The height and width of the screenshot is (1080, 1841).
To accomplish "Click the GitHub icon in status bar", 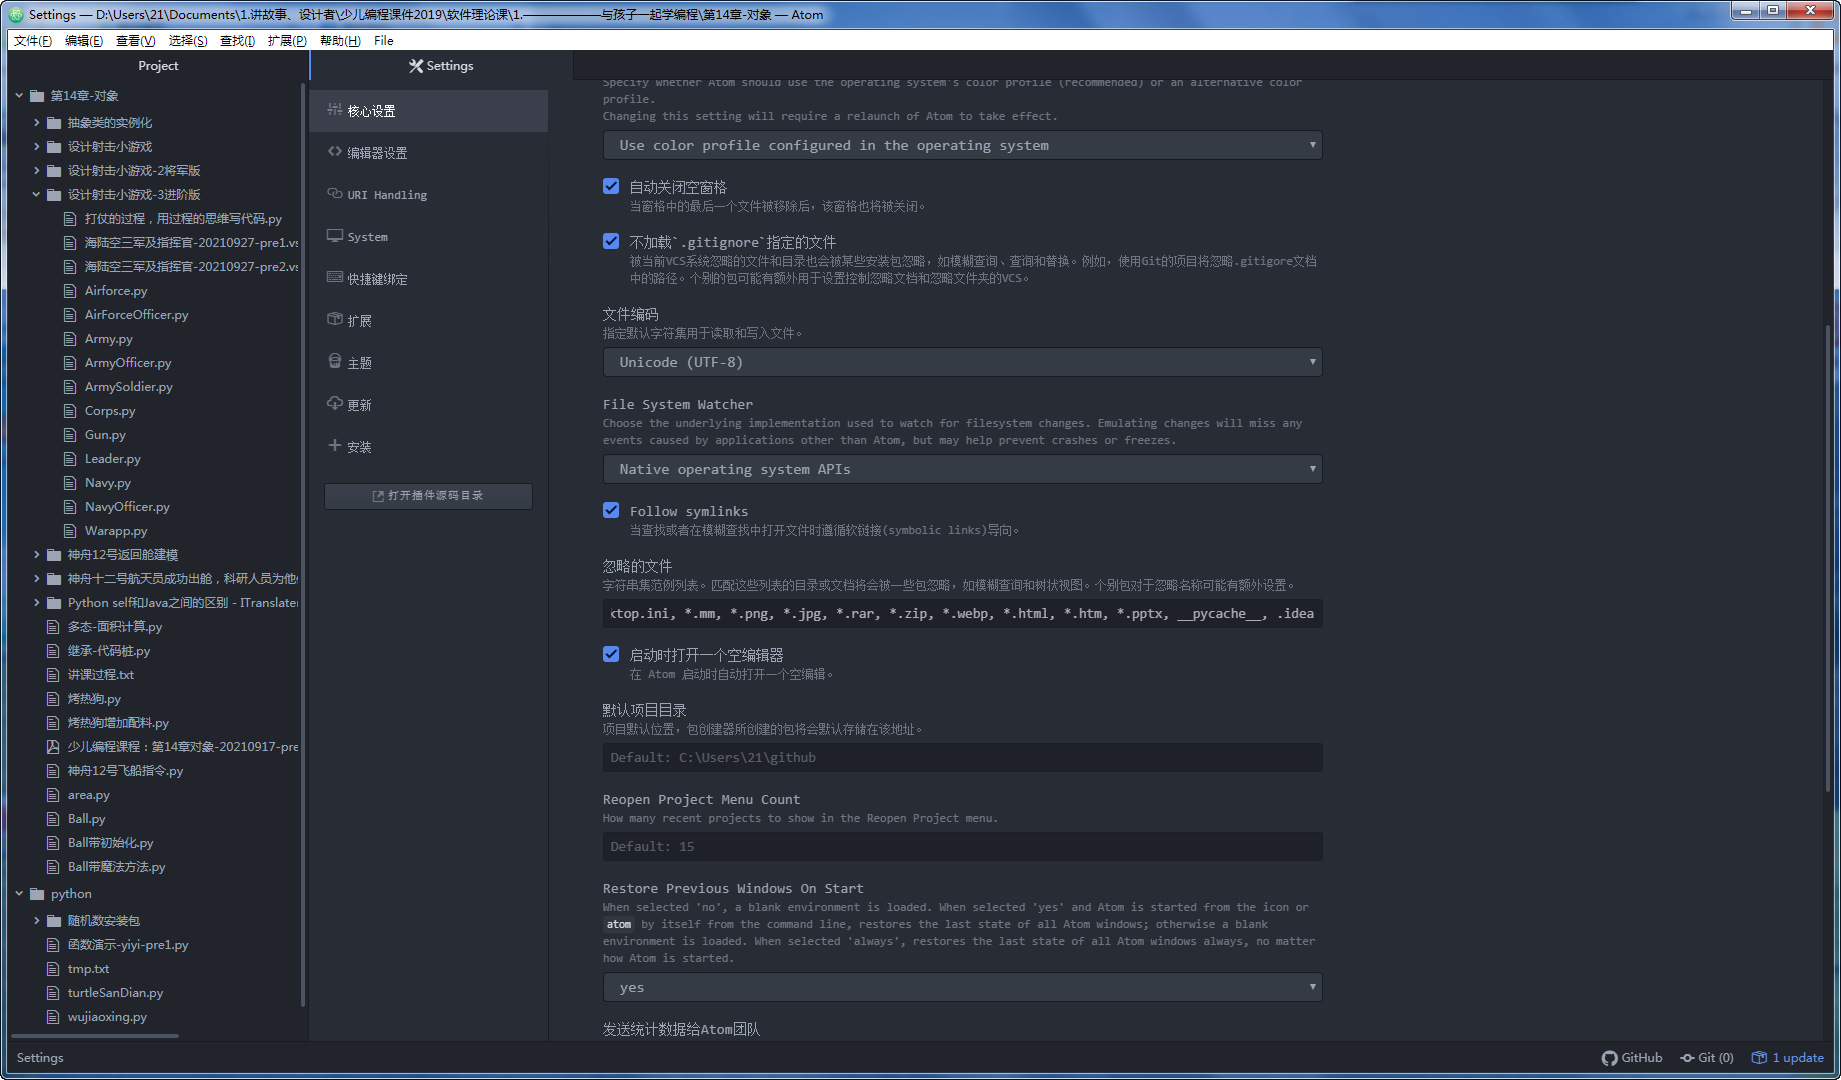I will point(1609,1058).
